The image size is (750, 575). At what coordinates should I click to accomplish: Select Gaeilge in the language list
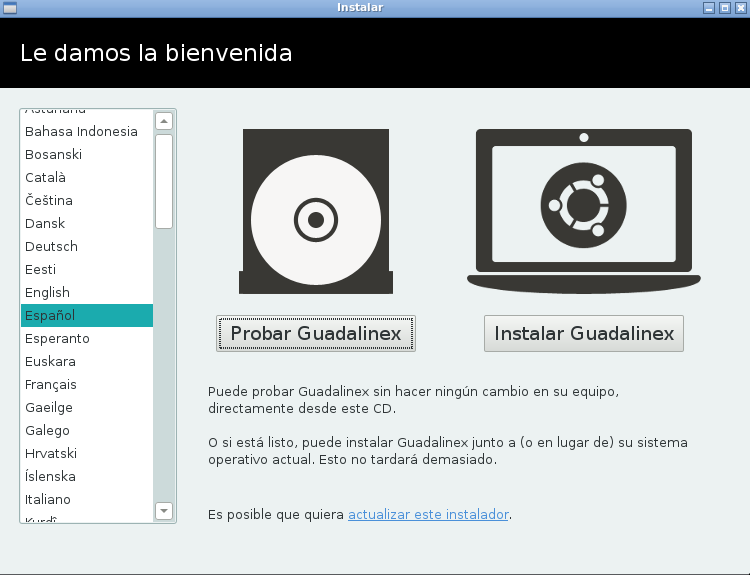pos(87,407)
